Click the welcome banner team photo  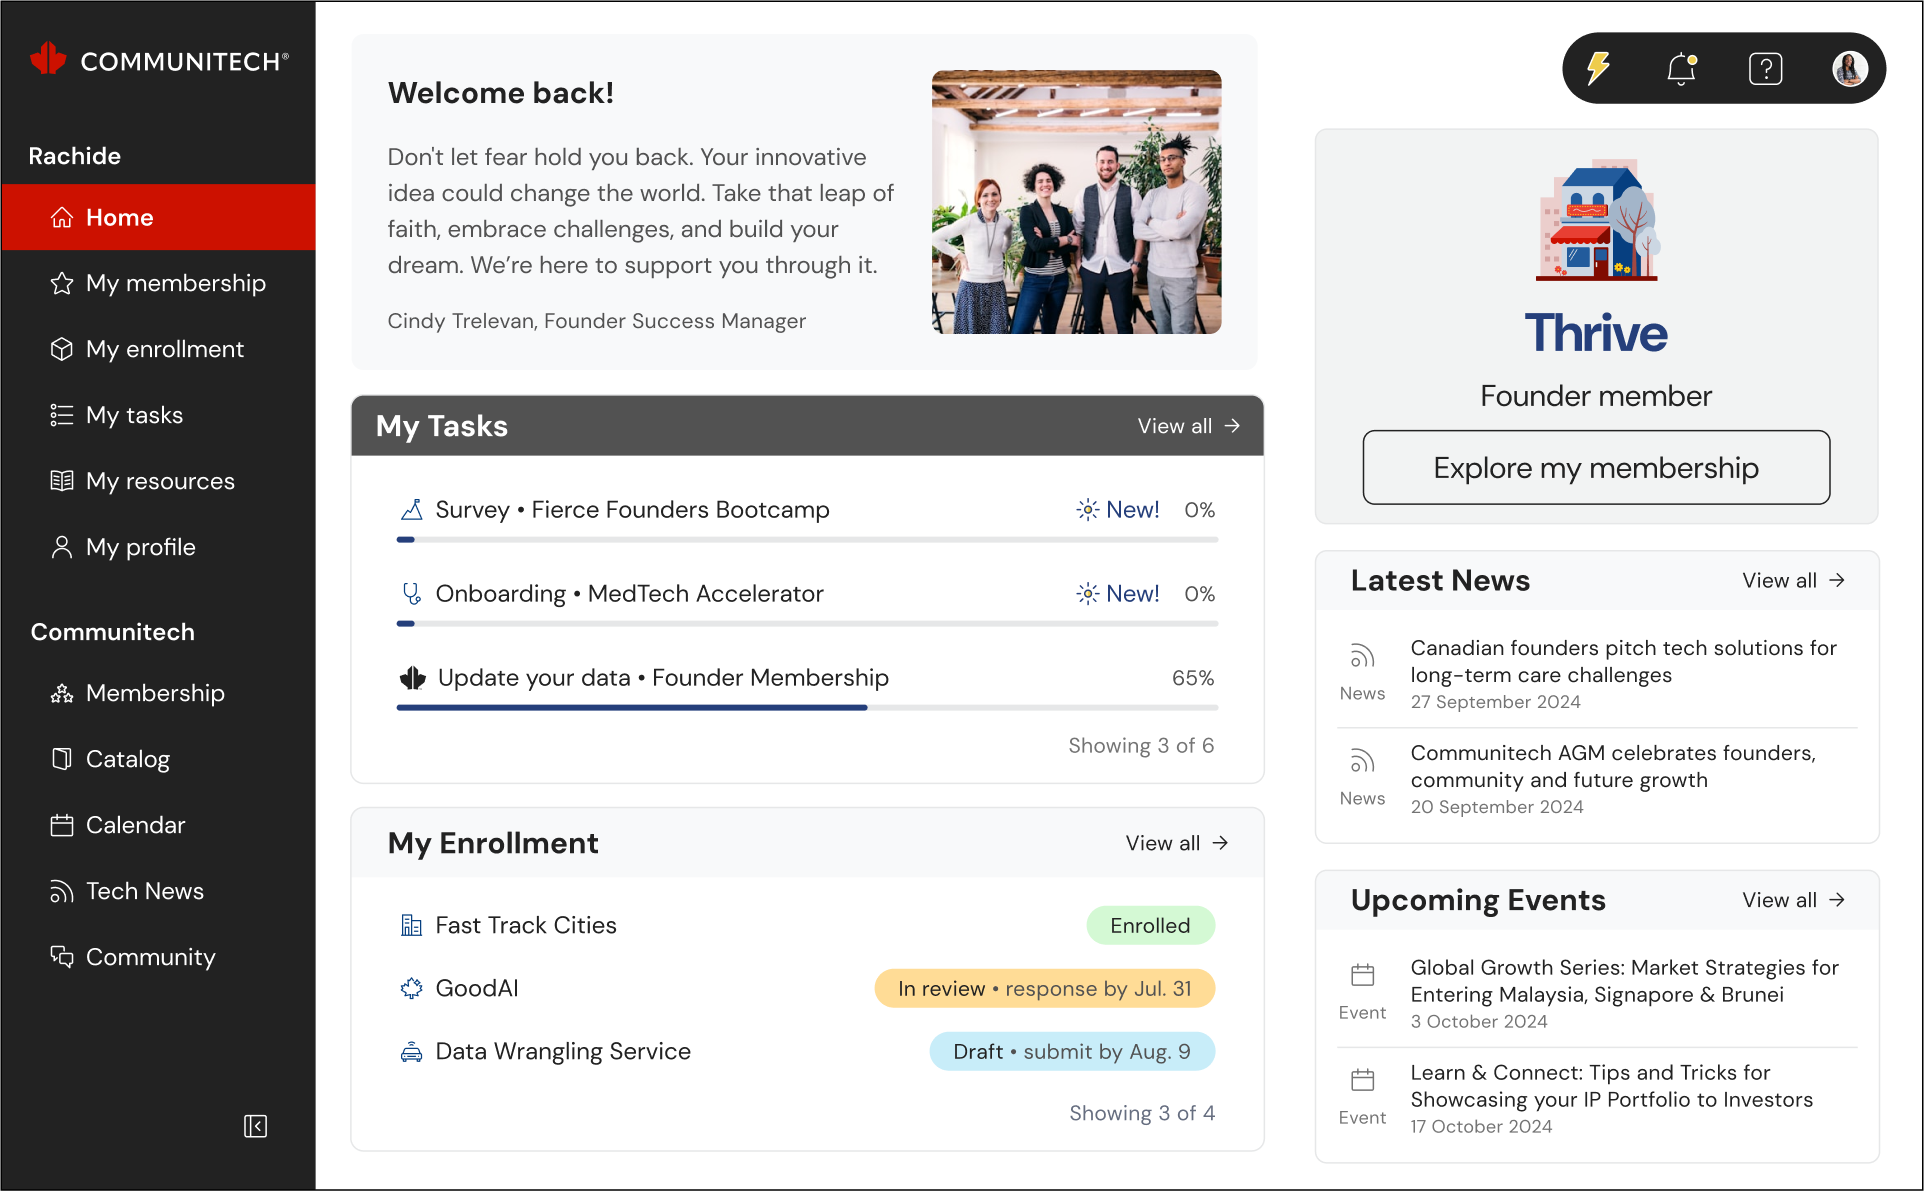[x=1076, y=202]
